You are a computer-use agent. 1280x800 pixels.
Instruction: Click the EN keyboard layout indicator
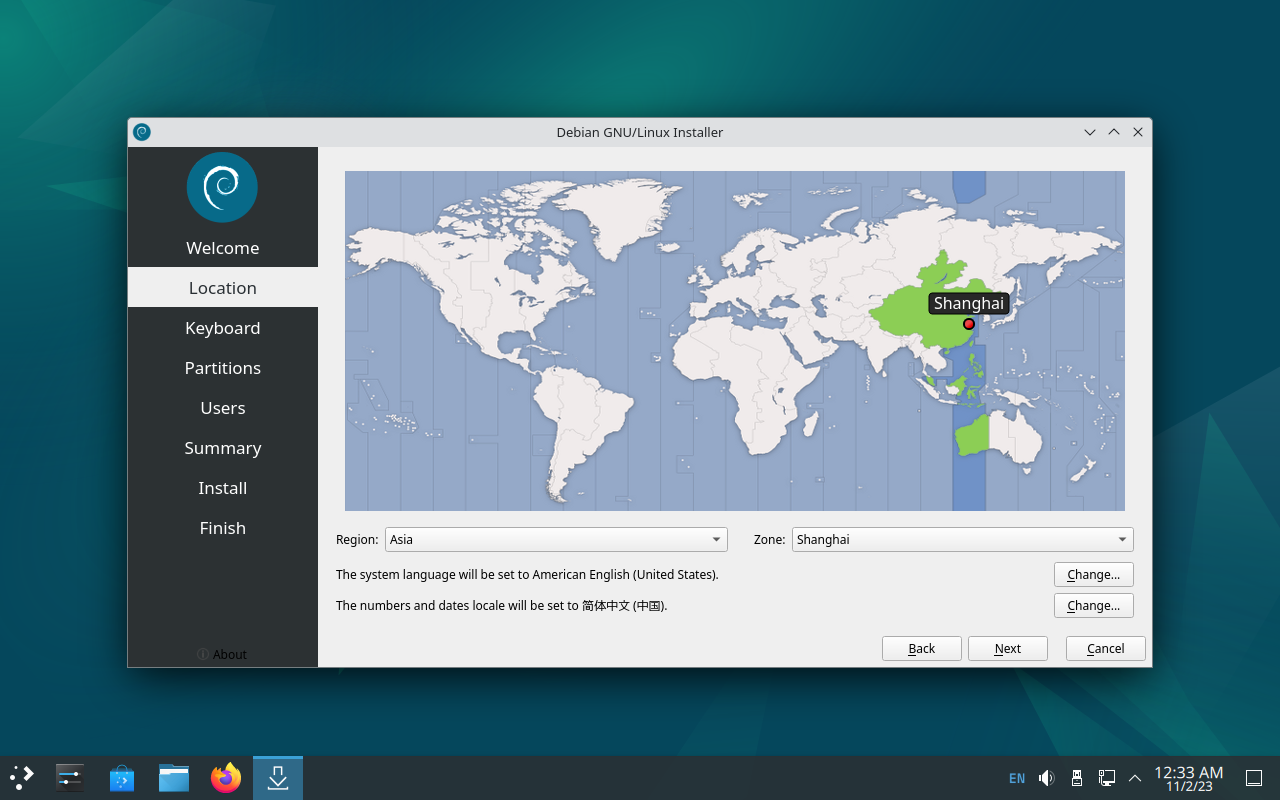(1017, 778)
